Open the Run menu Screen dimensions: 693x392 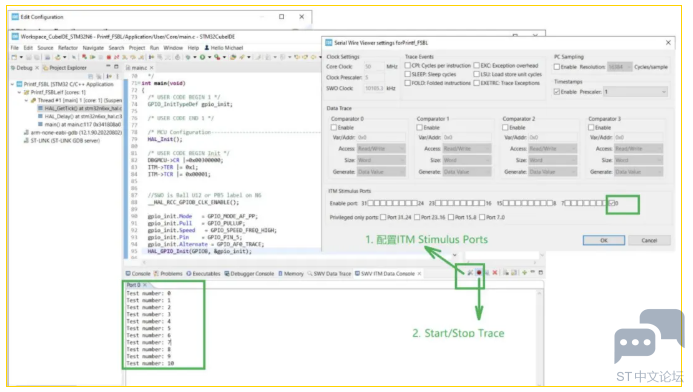154,48
